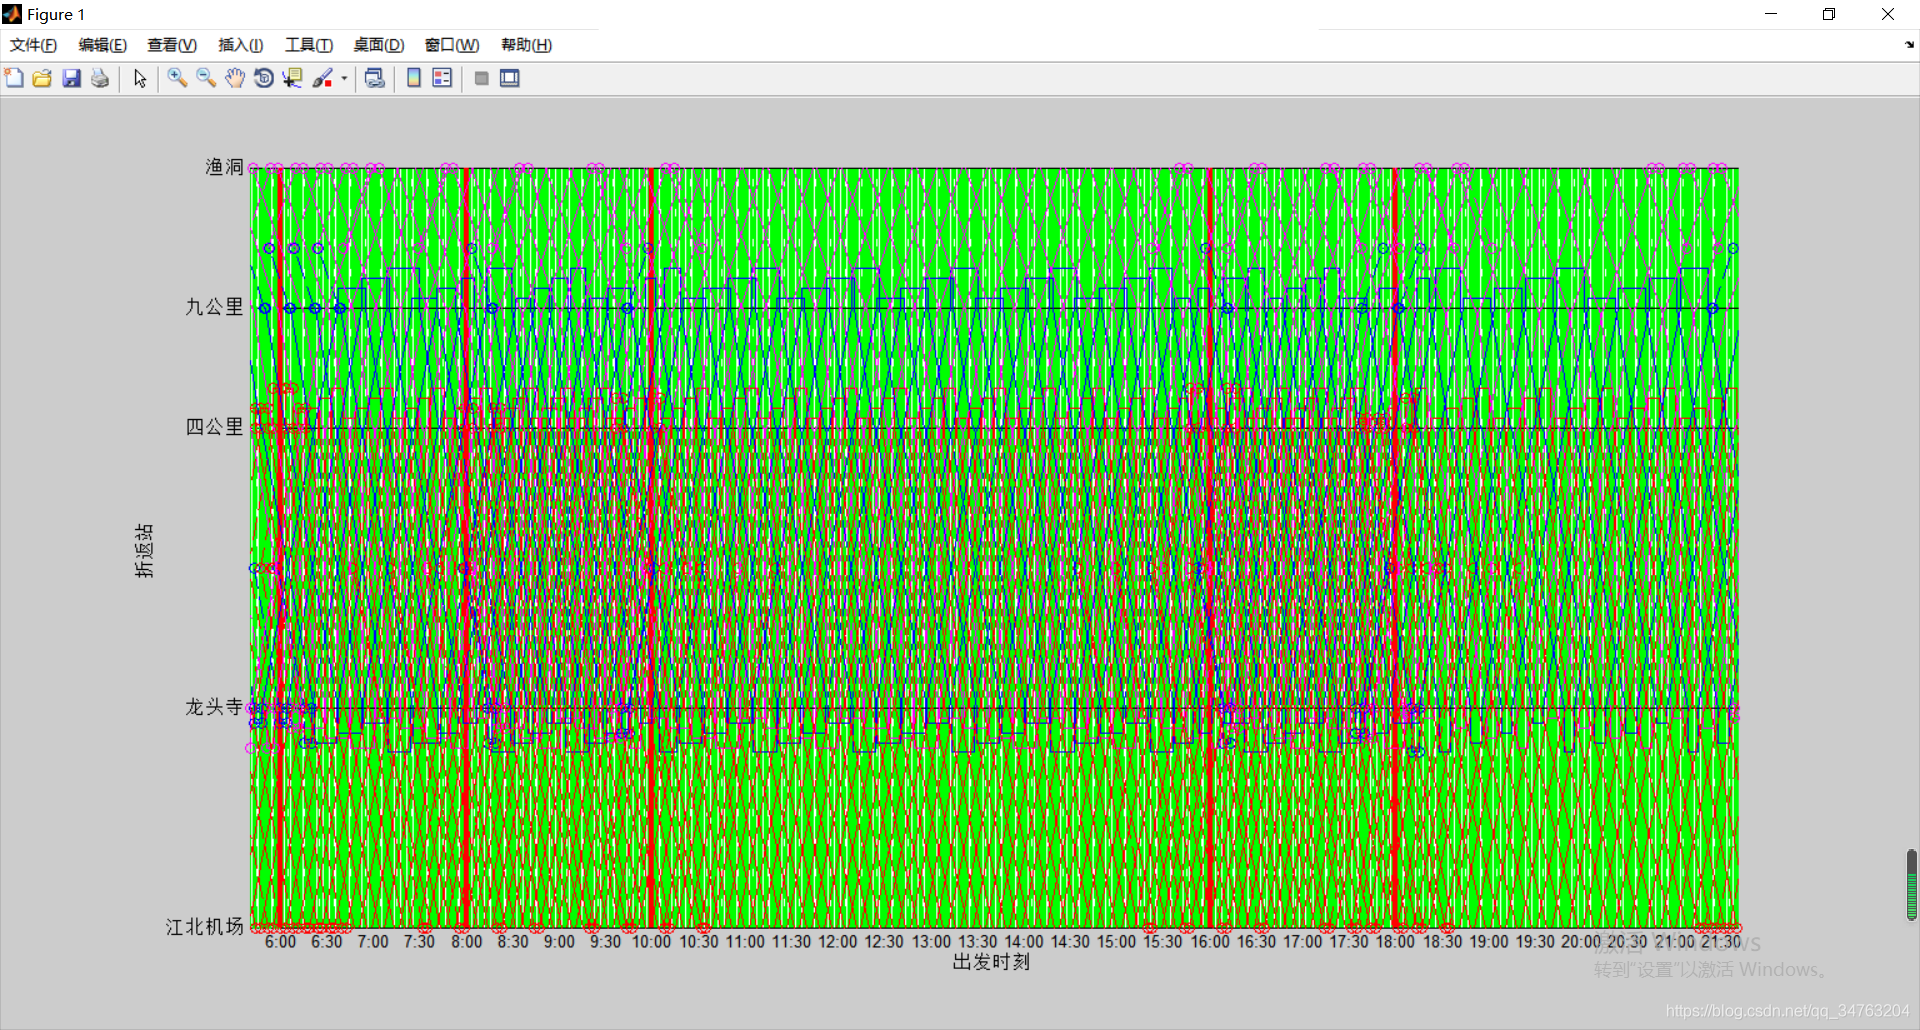Click the dock figure arrow at far right
This screenshot has width=1920, height=1030.
[x=1909, y=45]
